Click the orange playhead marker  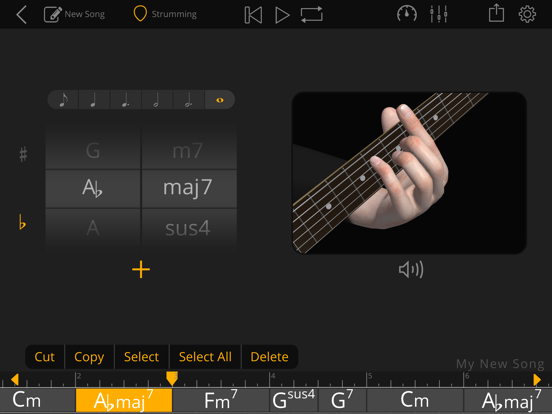pos(172,379)
